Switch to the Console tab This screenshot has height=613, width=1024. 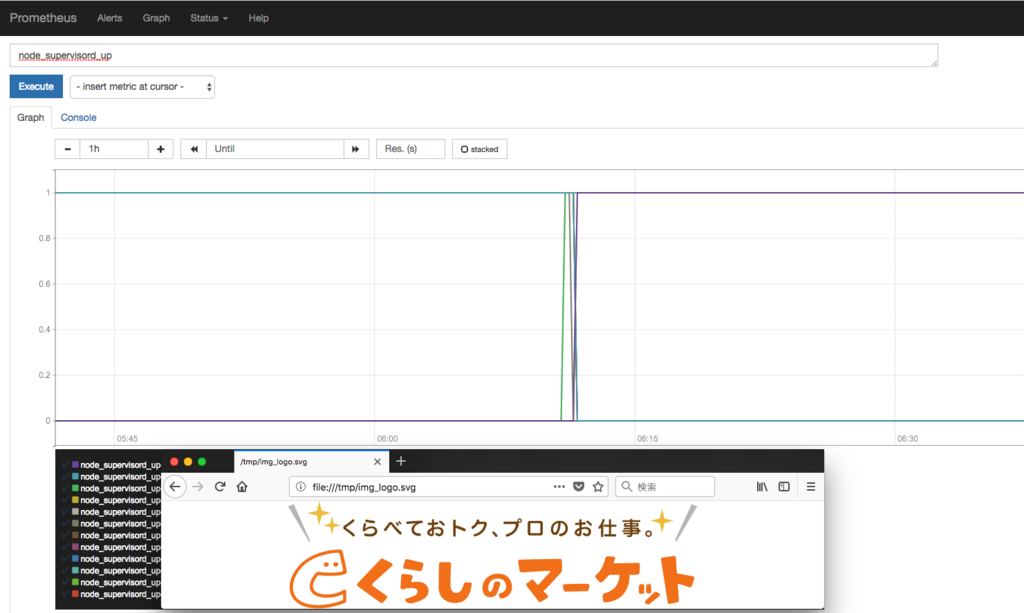(x=78, y=117)
